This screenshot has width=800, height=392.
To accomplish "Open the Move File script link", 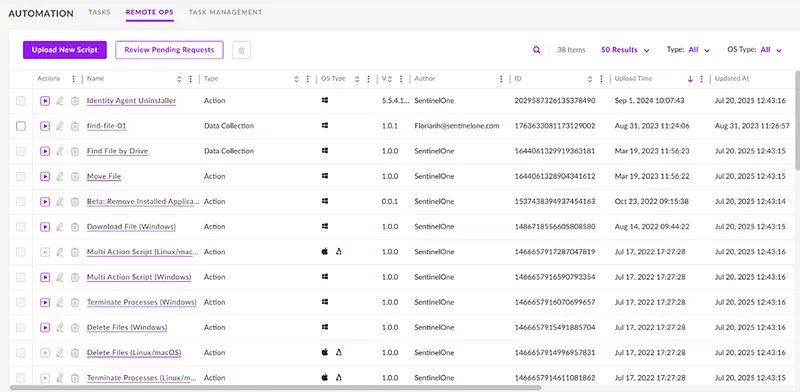I will coord(104,177).
